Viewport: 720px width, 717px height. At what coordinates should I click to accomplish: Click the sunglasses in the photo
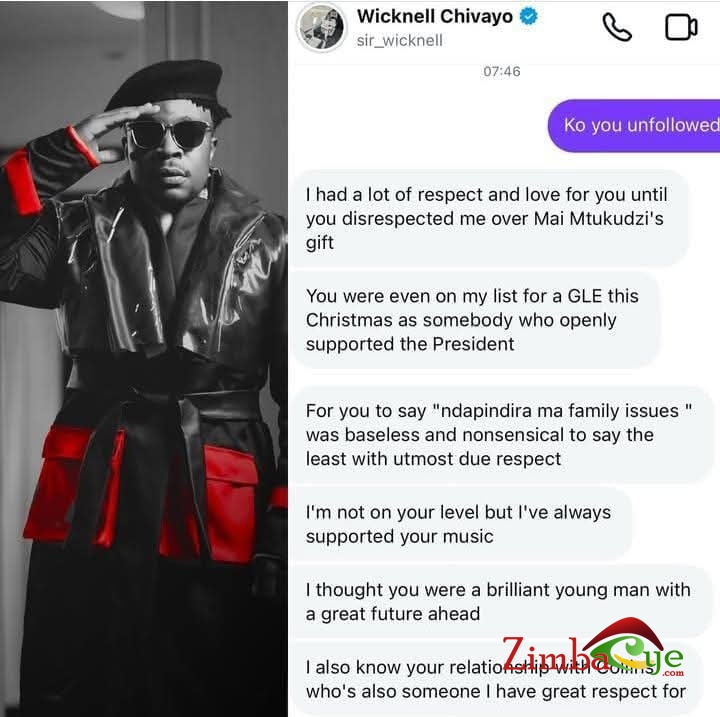point(169,135)
